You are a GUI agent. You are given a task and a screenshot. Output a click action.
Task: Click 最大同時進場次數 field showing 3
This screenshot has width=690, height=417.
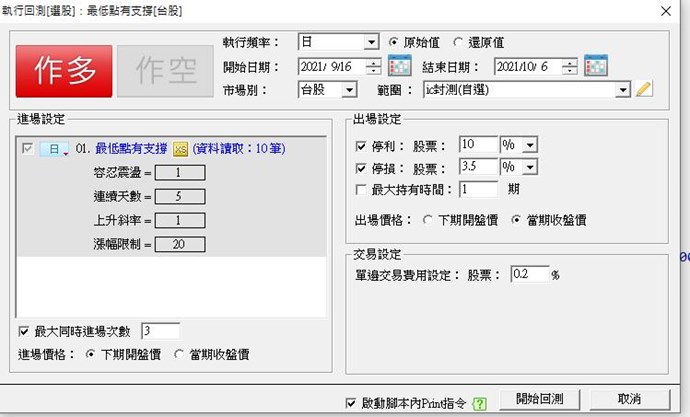click(161, 331)
